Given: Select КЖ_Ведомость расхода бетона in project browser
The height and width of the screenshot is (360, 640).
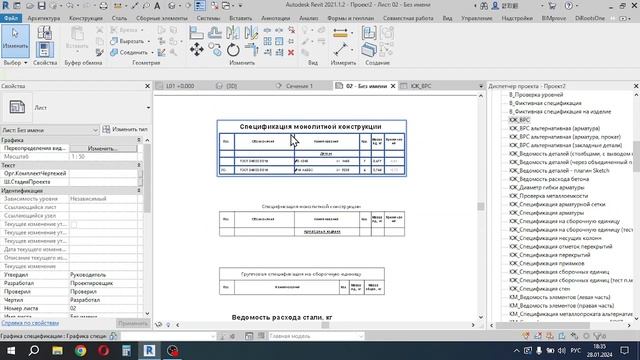Looking at the screenshot, I should 549,179.
